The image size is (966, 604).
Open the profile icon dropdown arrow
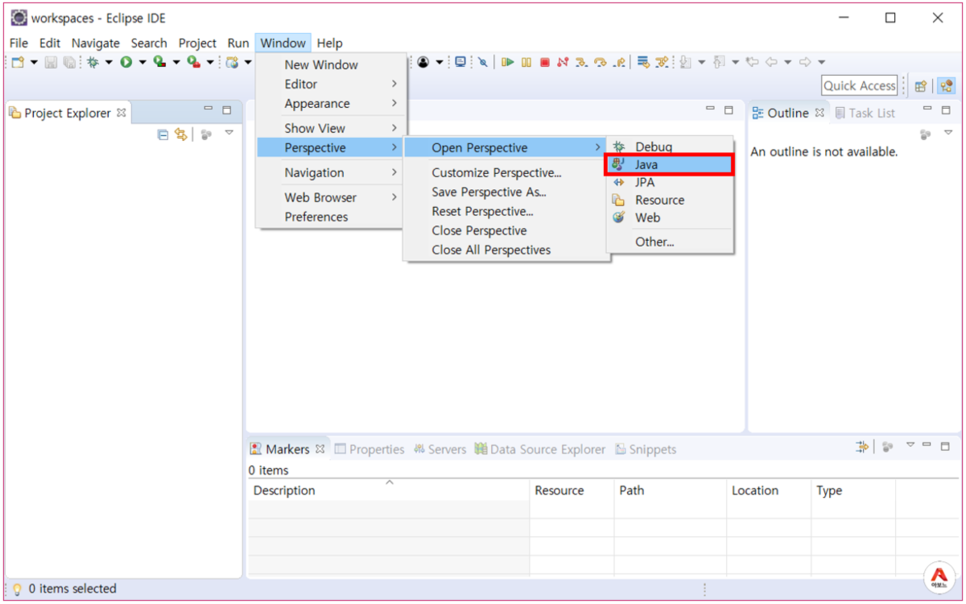[439, 62]
